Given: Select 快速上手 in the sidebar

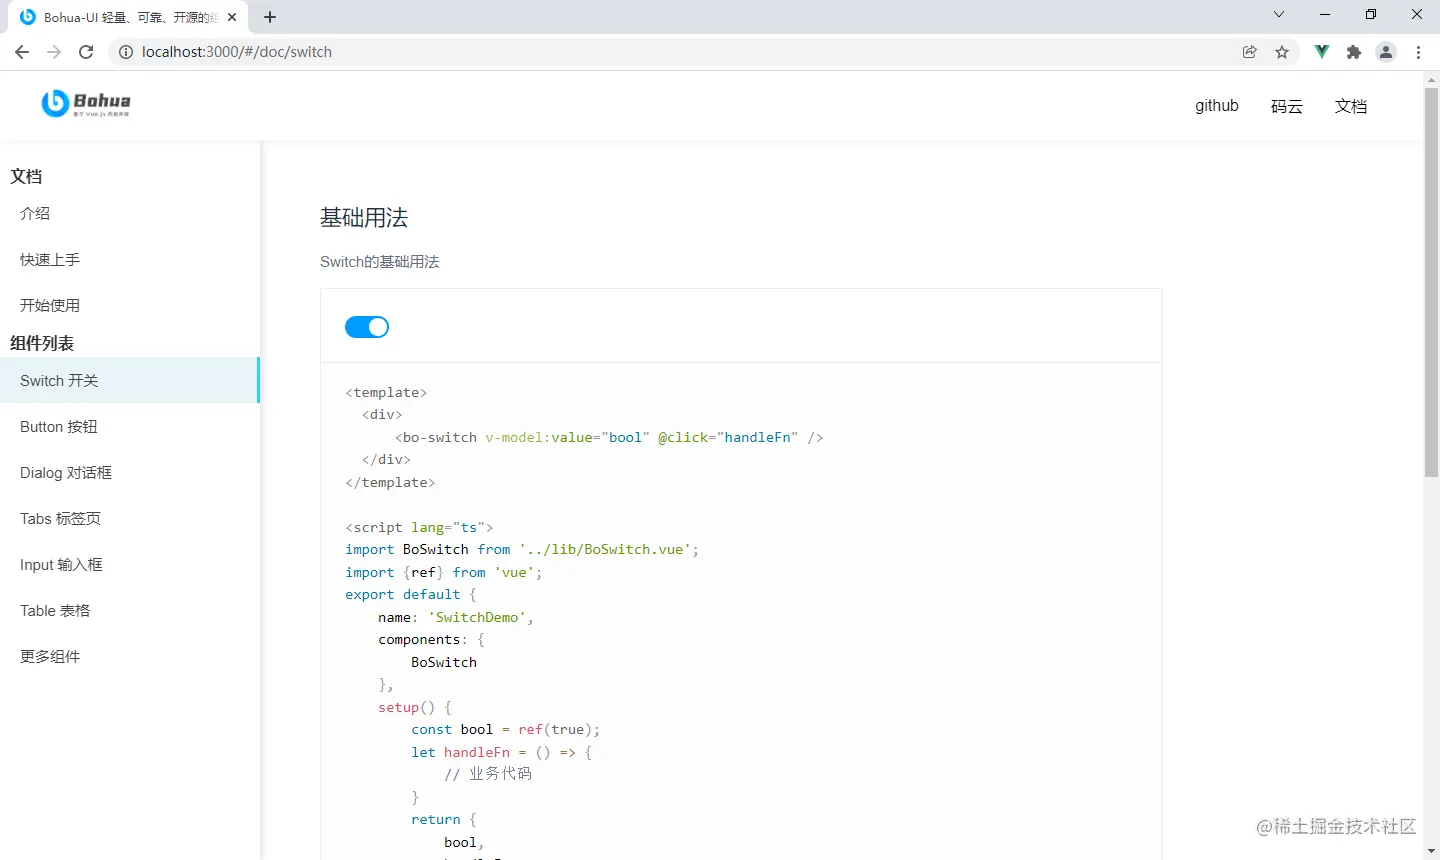Looking at the screenshot, I should point(130,259).
